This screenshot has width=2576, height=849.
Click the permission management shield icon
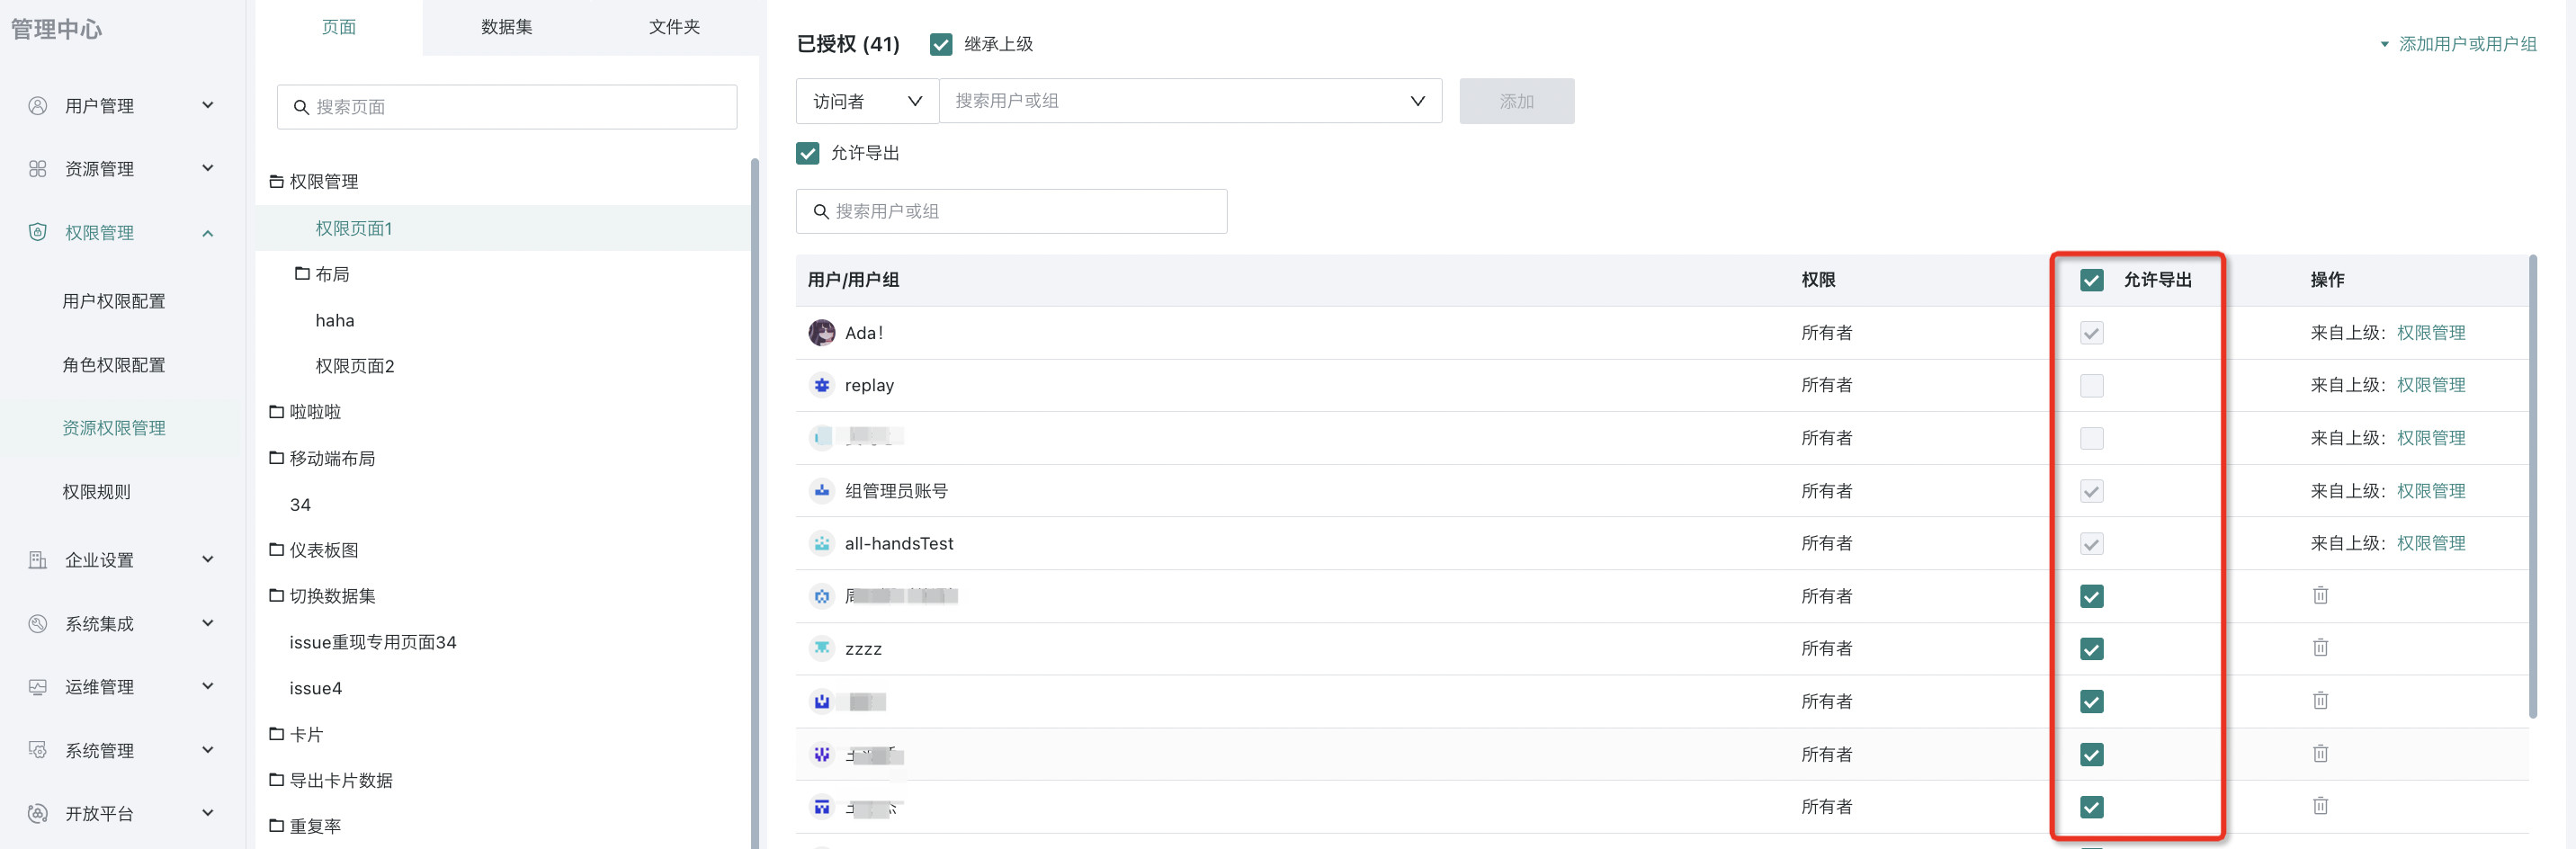point(38,232)
